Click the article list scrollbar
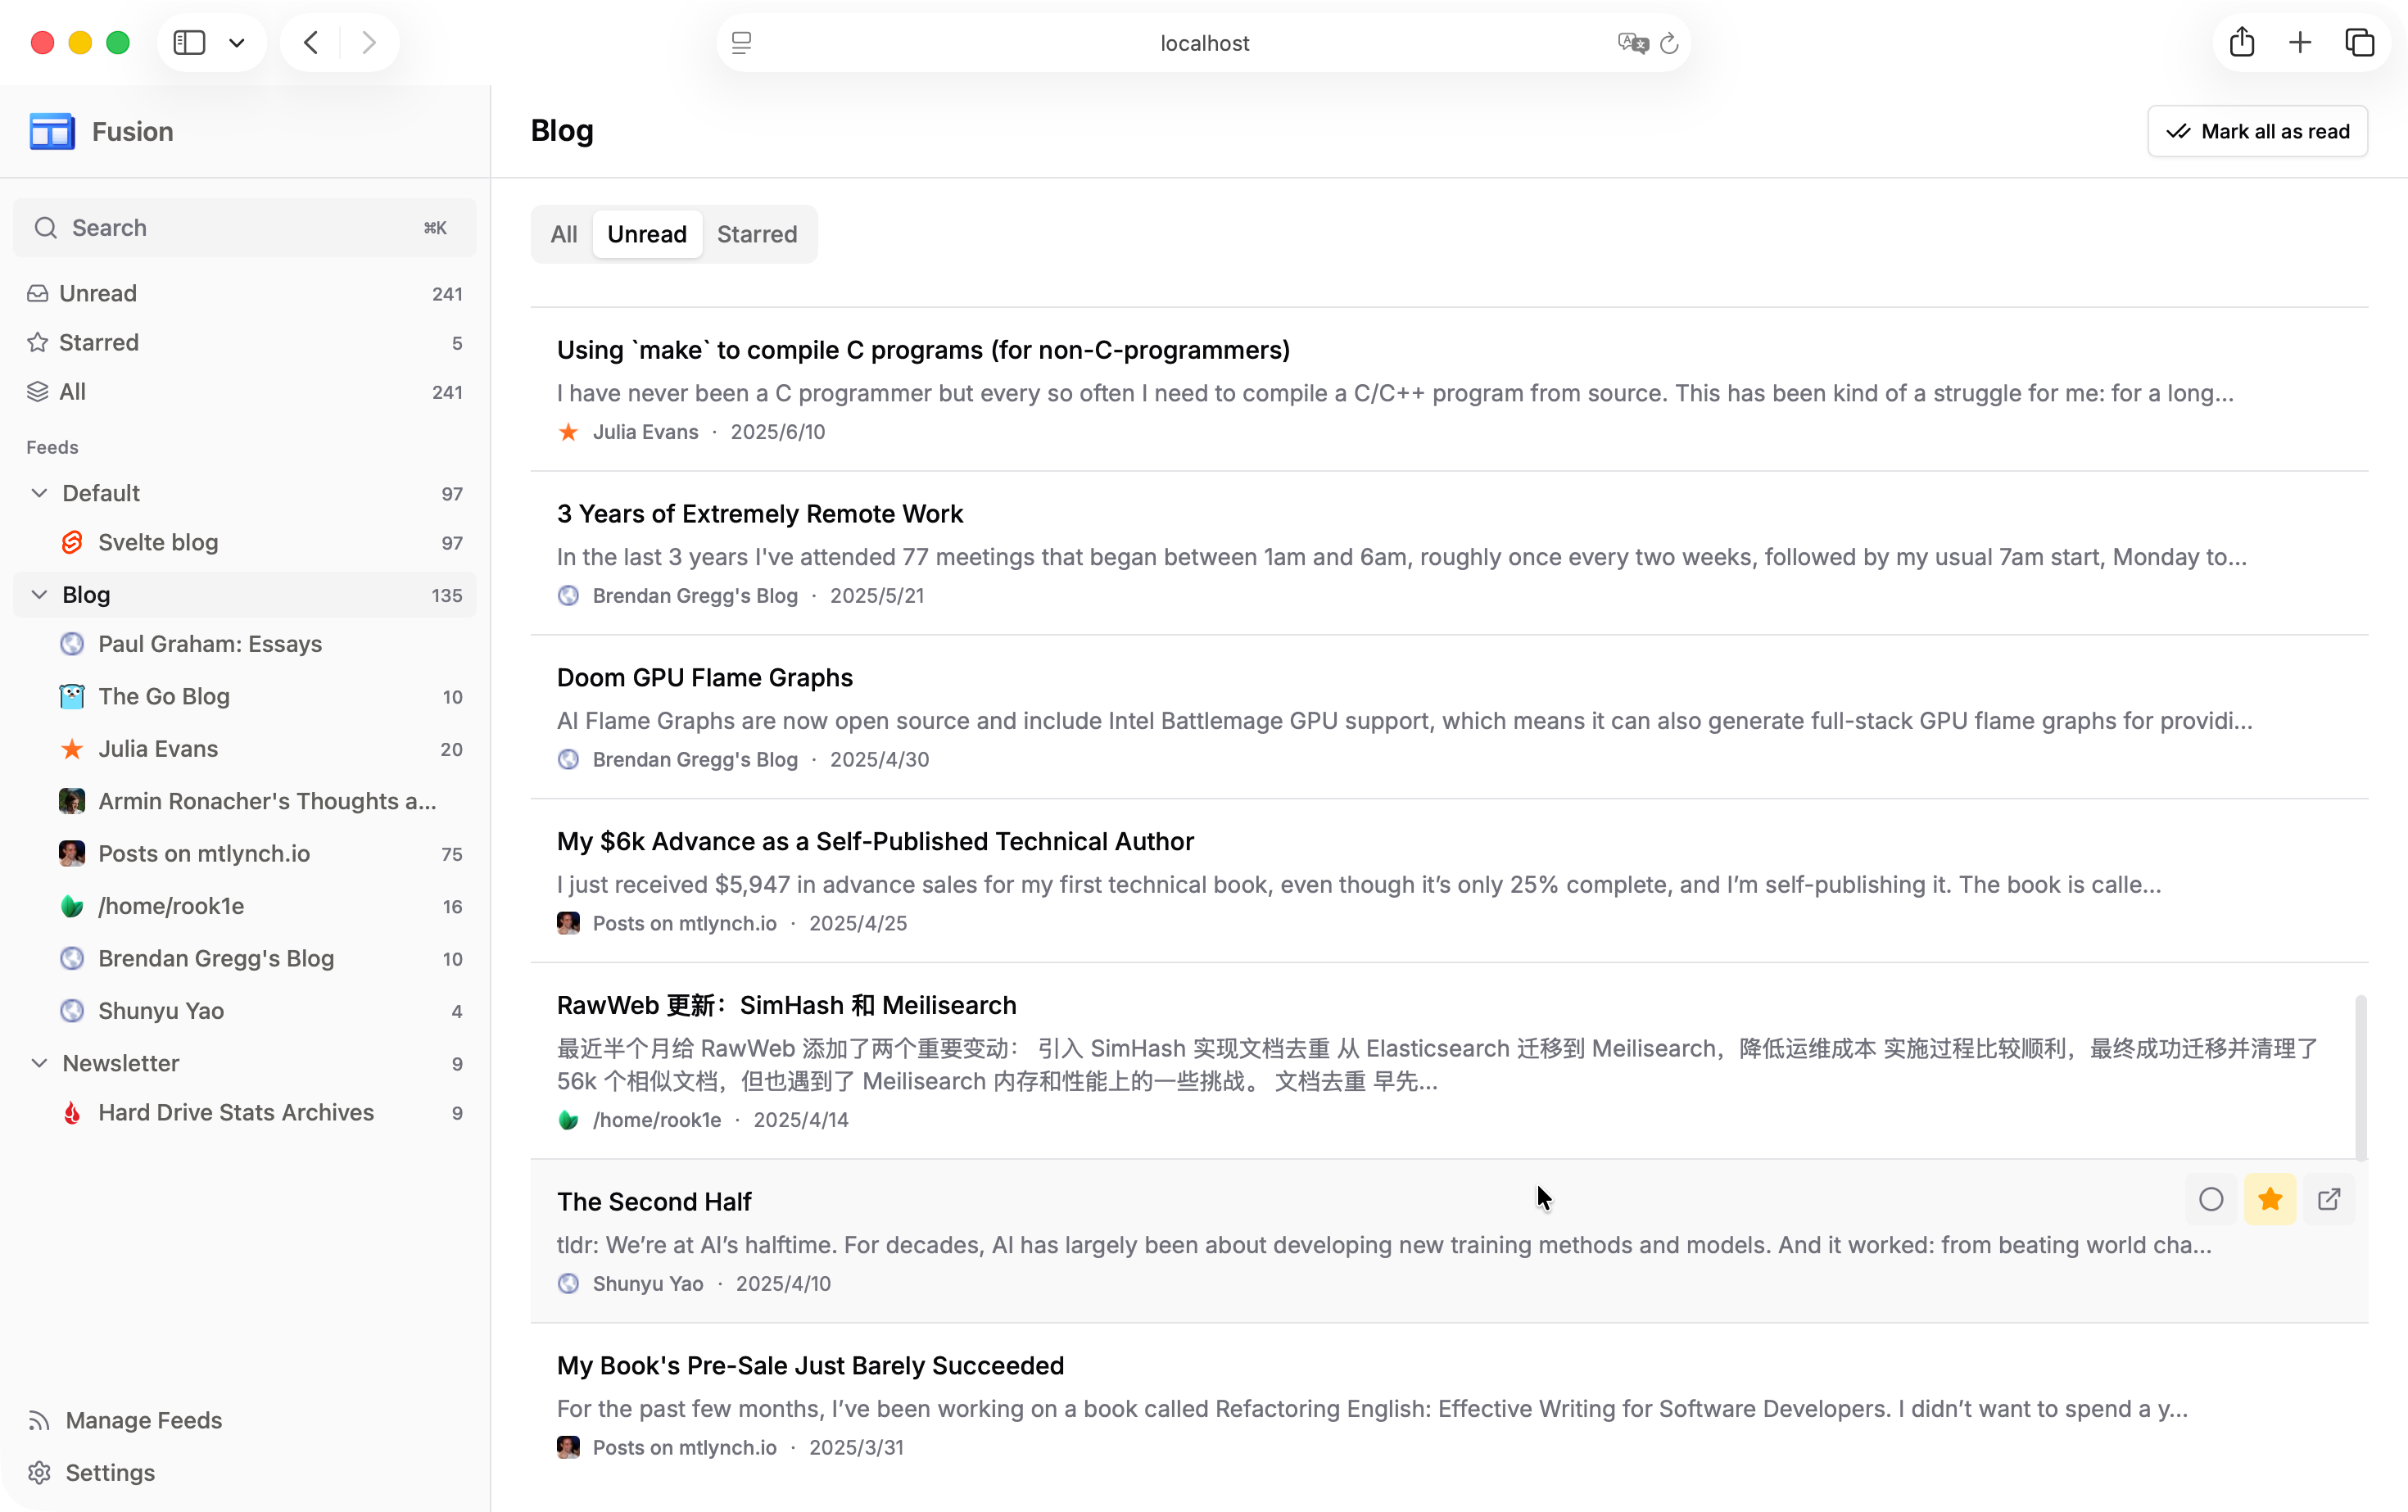 [2361, 1077]
